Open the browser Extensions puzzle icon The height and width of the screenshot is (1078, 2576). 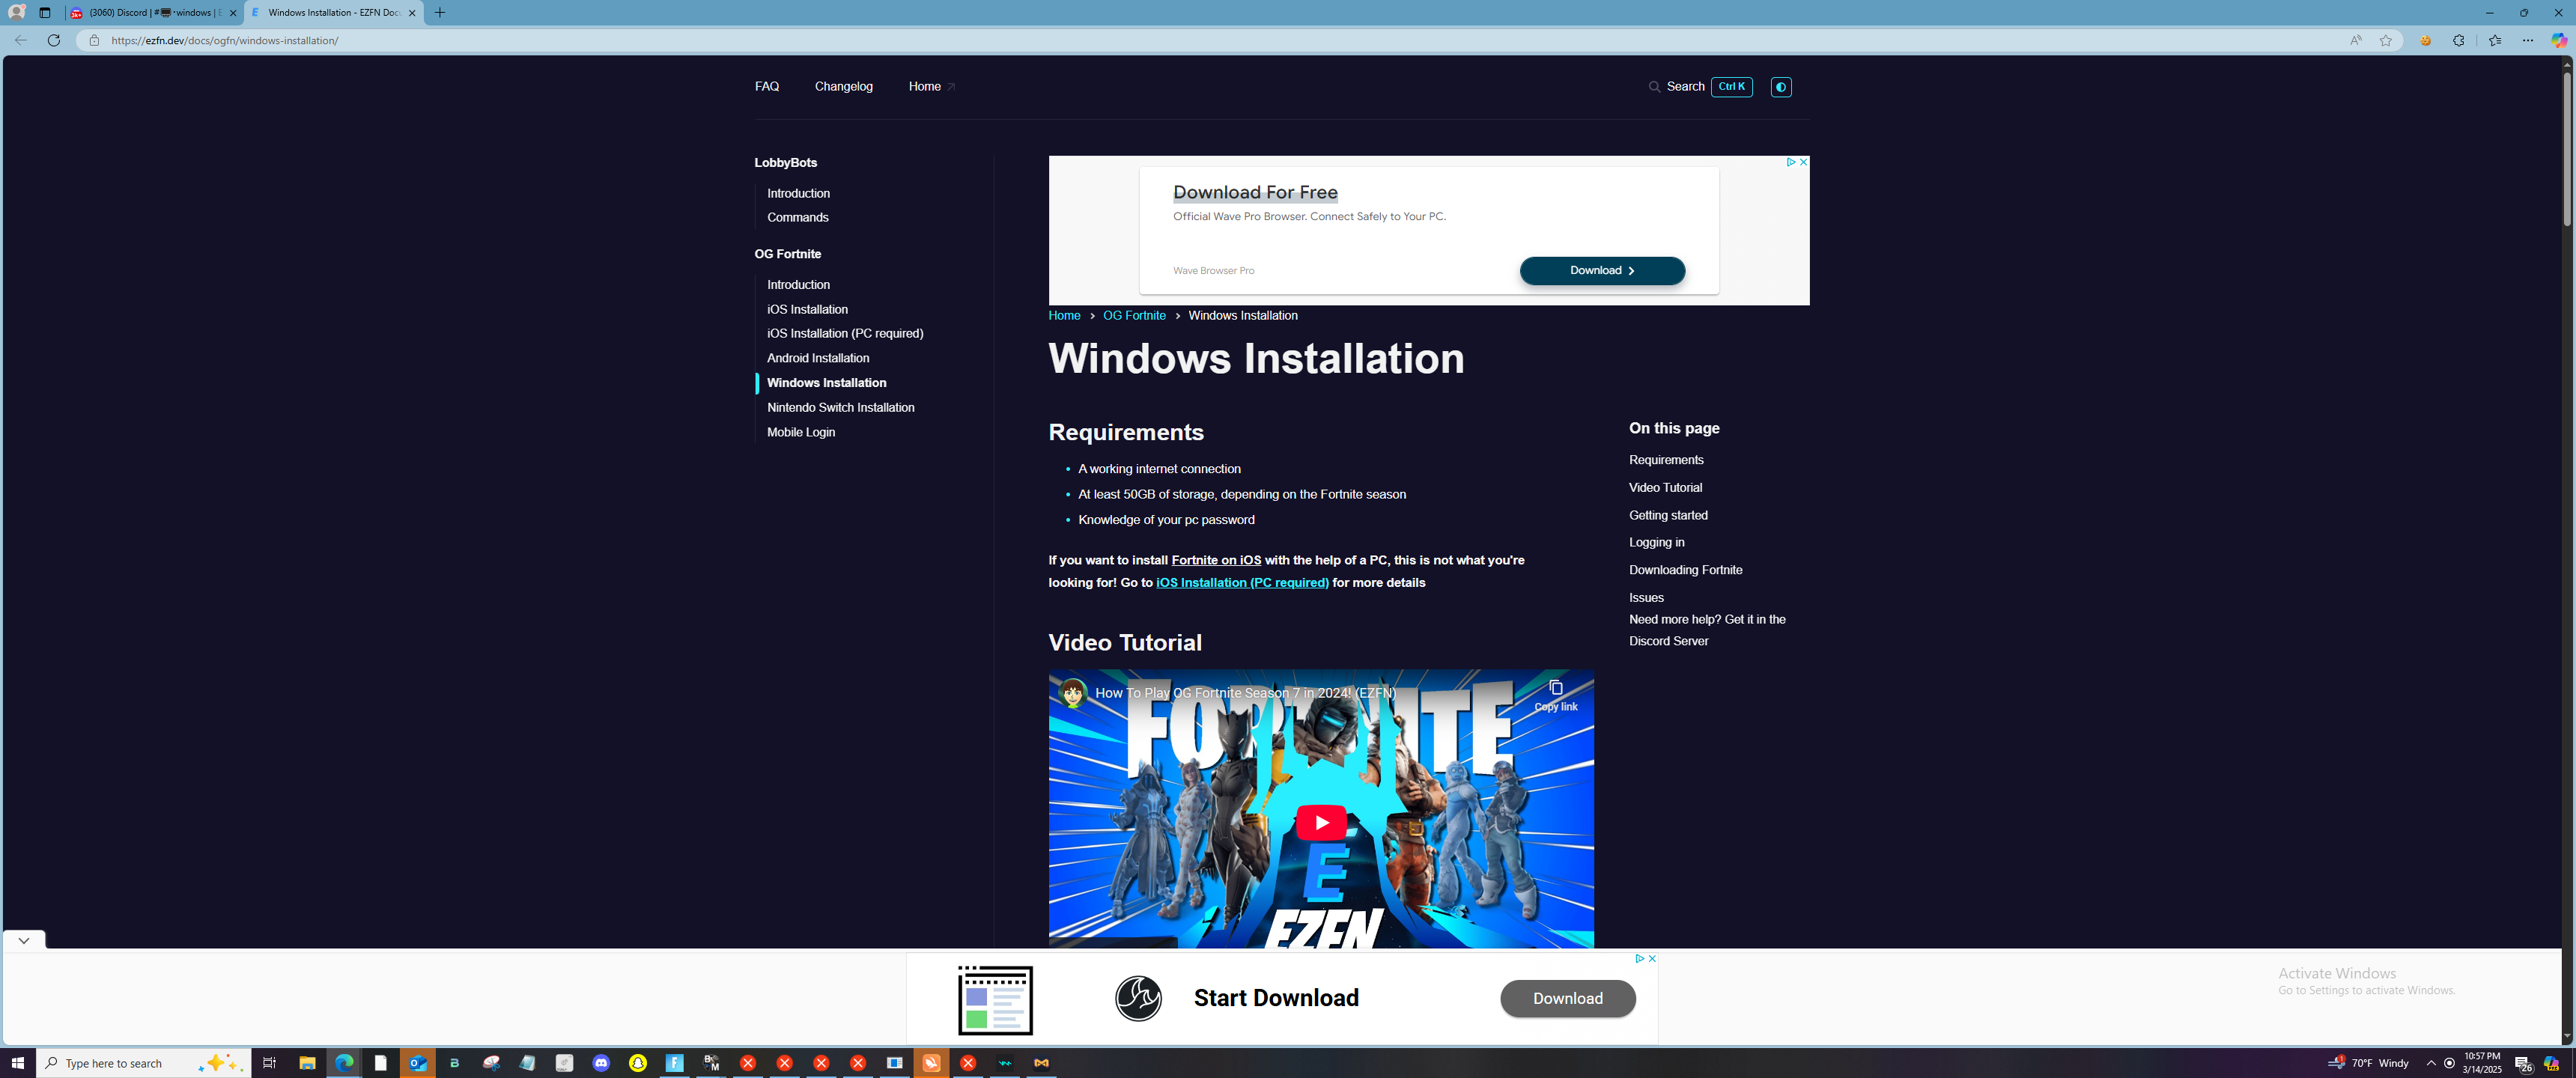click(2458, 41)
